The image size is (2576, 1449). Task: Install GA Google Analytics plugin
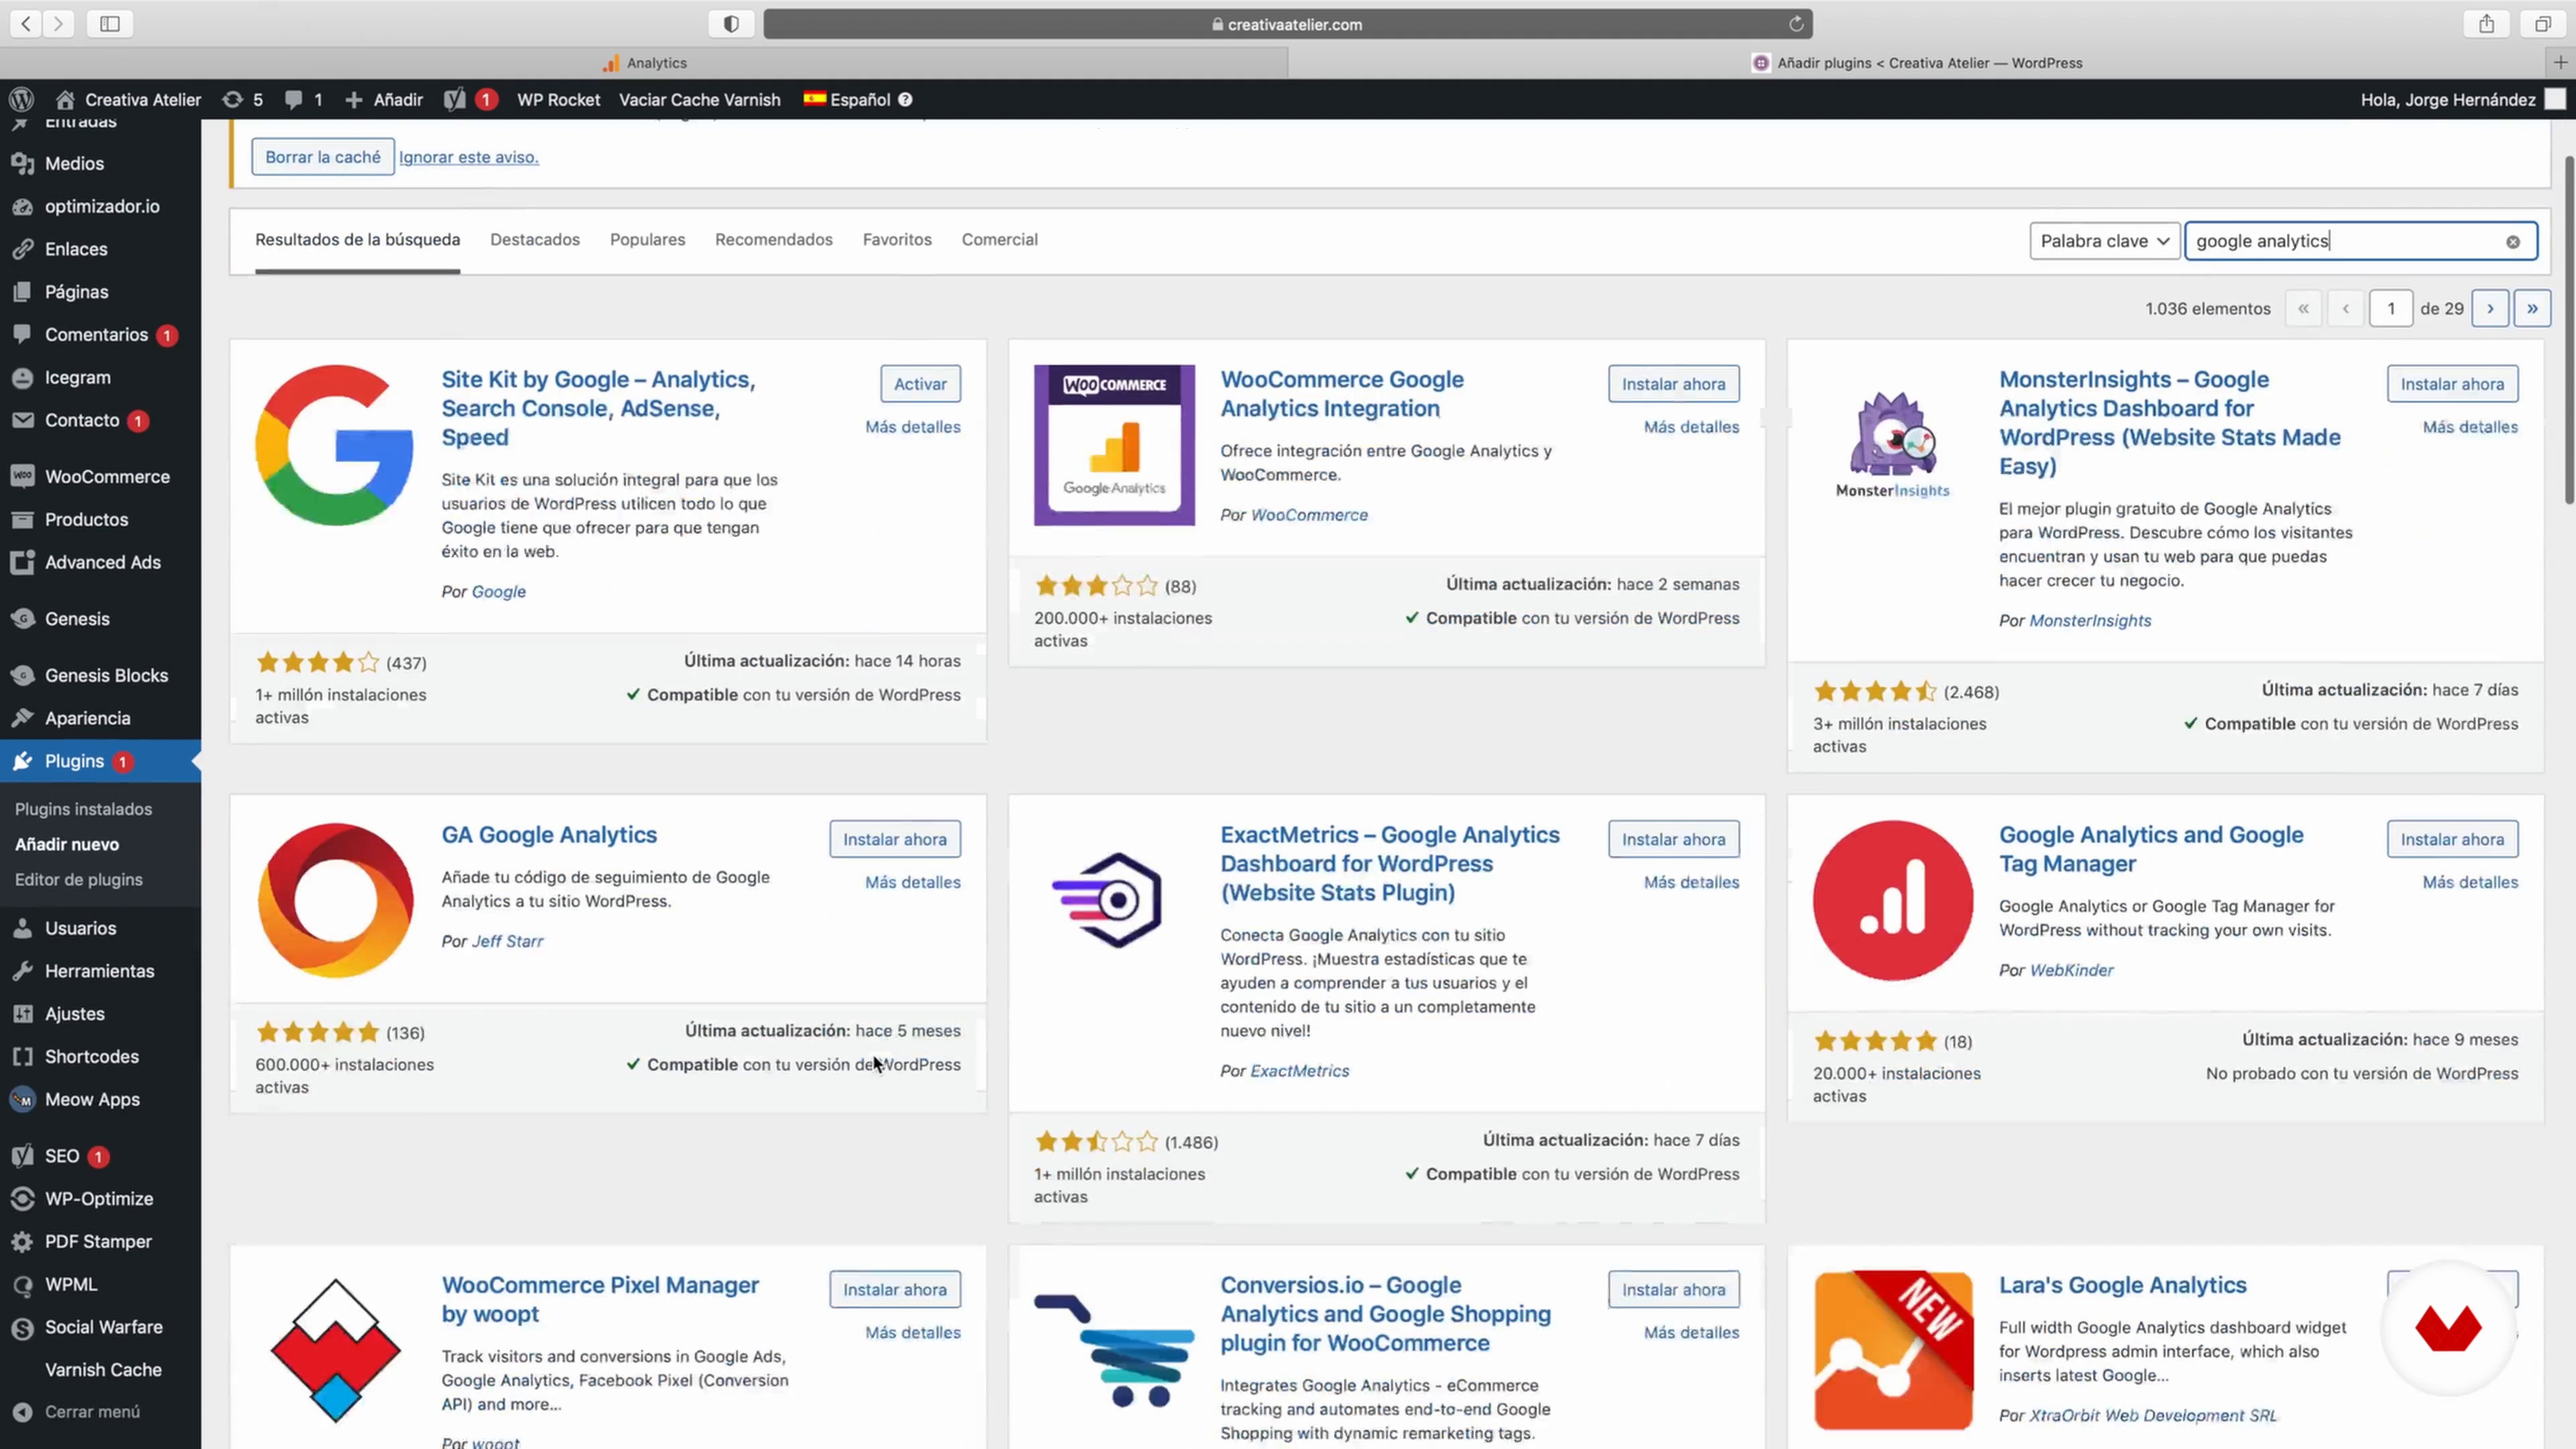pos(895,840)
